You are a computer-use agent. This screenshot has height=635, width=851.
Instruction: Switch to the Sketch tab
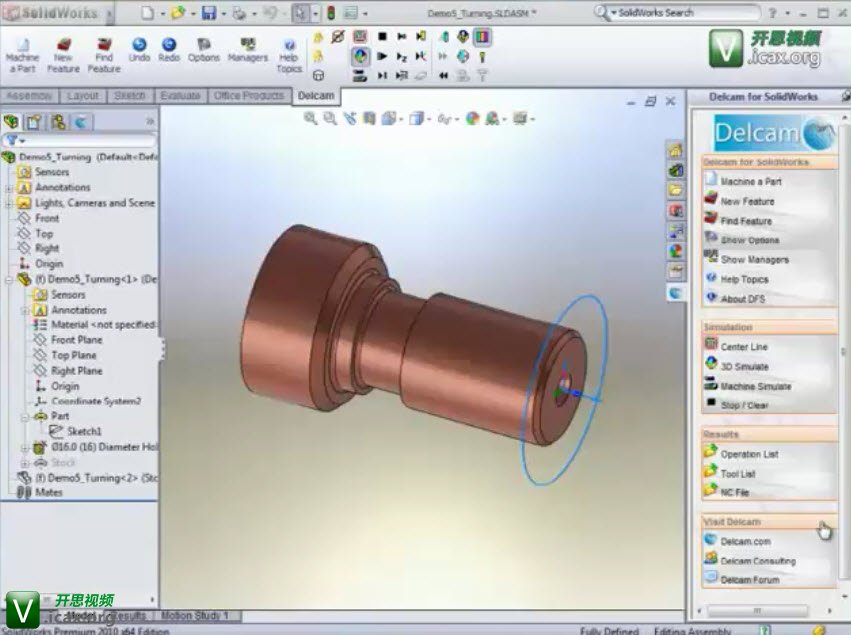(130, 96)
